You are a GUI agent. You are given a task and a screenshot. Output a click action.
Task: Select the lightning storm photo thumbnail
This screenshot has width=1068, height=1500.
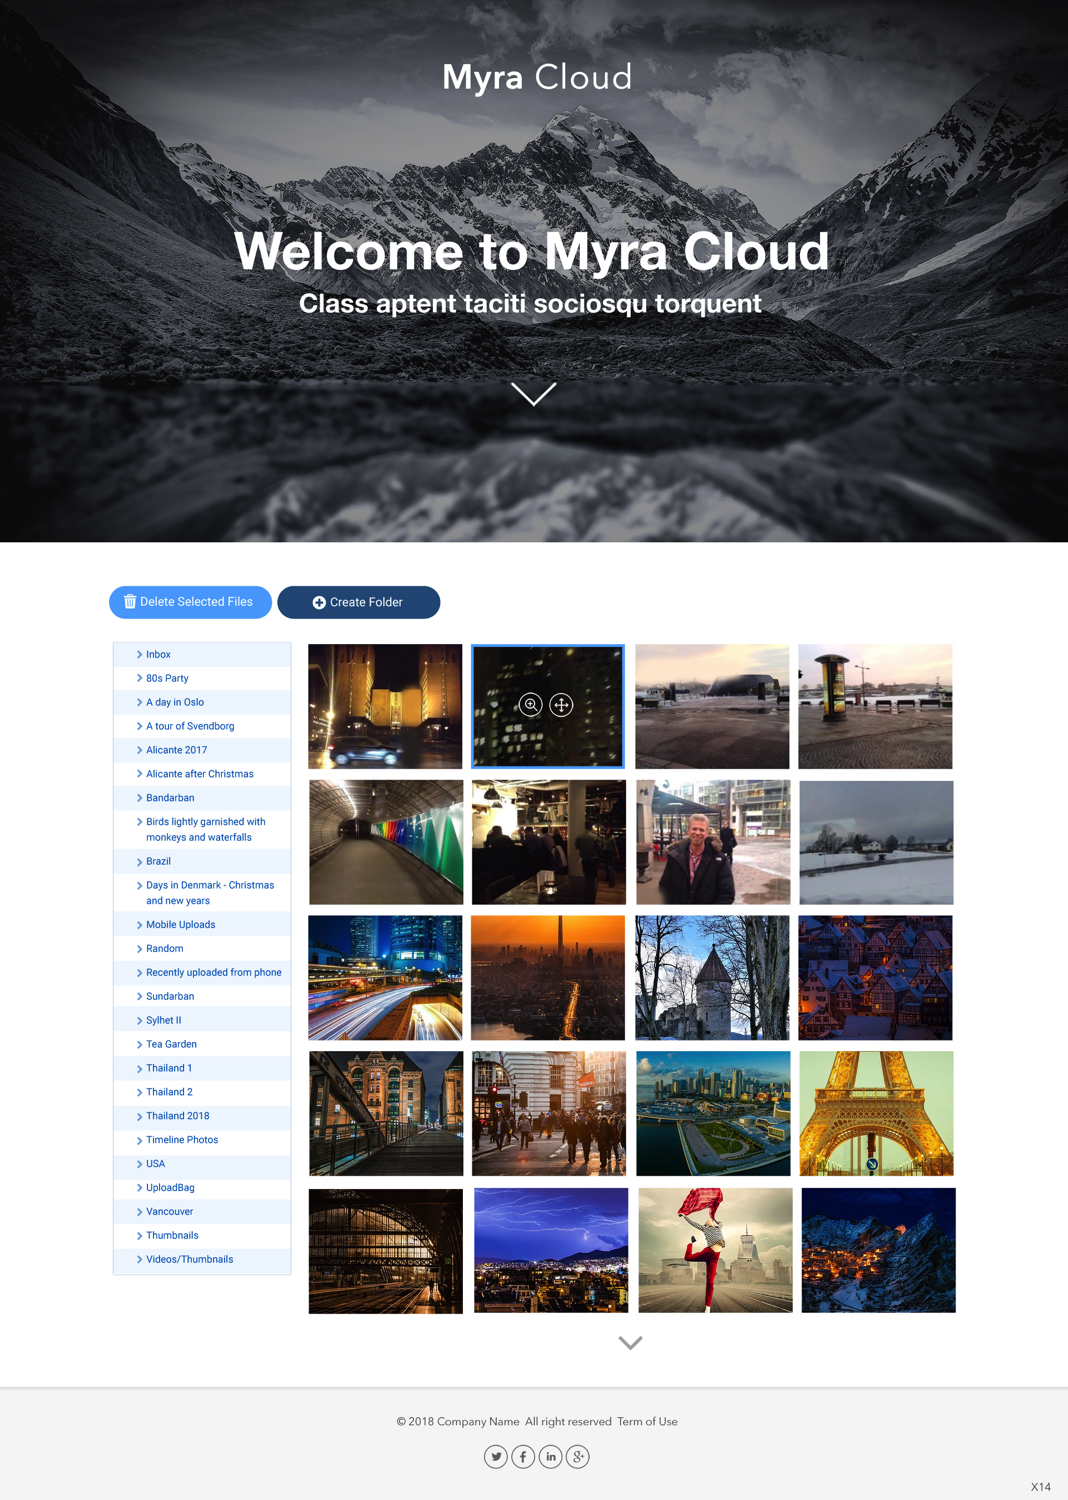click(551, 1249)
